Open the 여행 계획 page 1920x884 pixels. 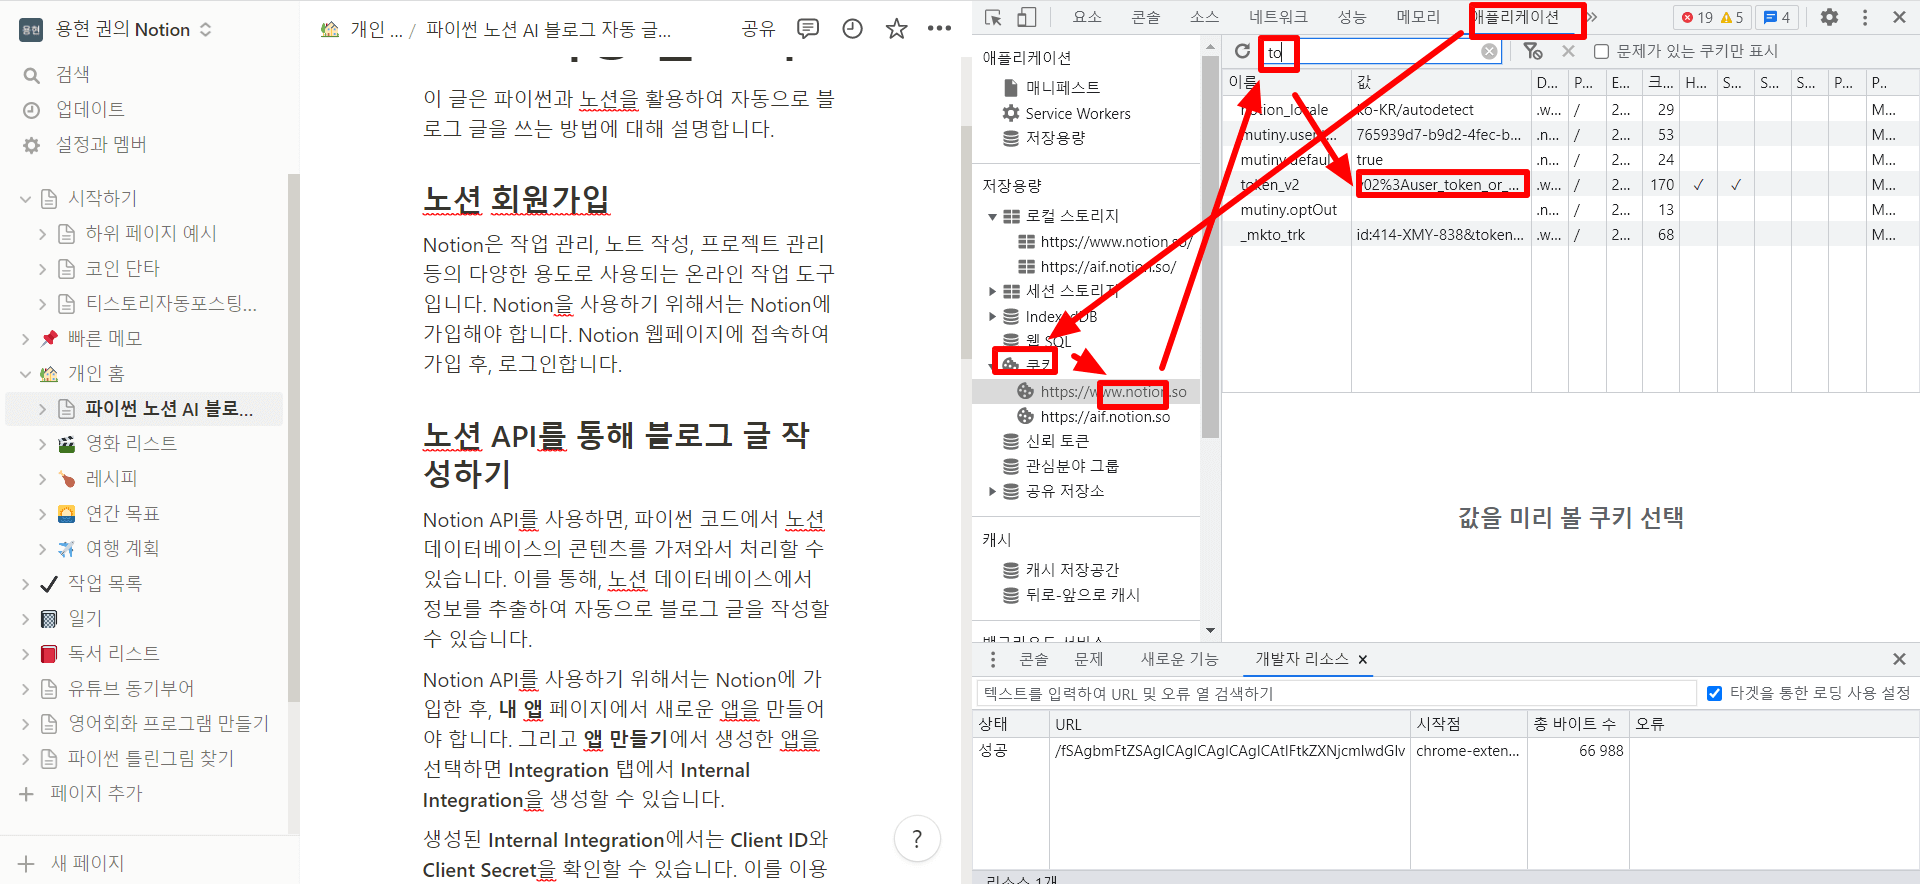[x=122, y=549]
